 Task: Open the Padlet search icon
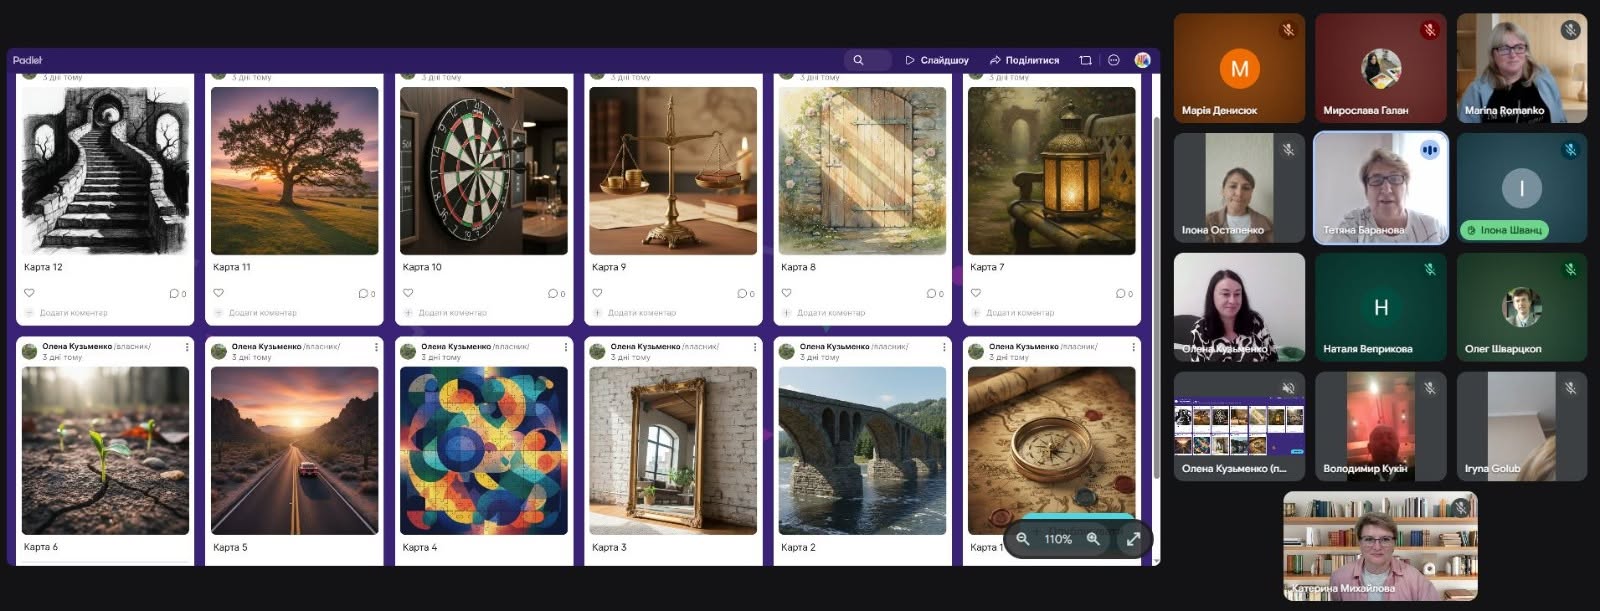pos(858,60)
